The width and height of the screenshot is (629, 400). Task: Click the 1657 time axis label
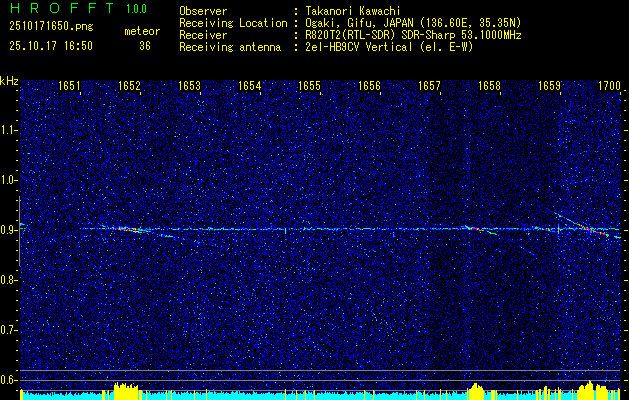(x=429, y=85)
